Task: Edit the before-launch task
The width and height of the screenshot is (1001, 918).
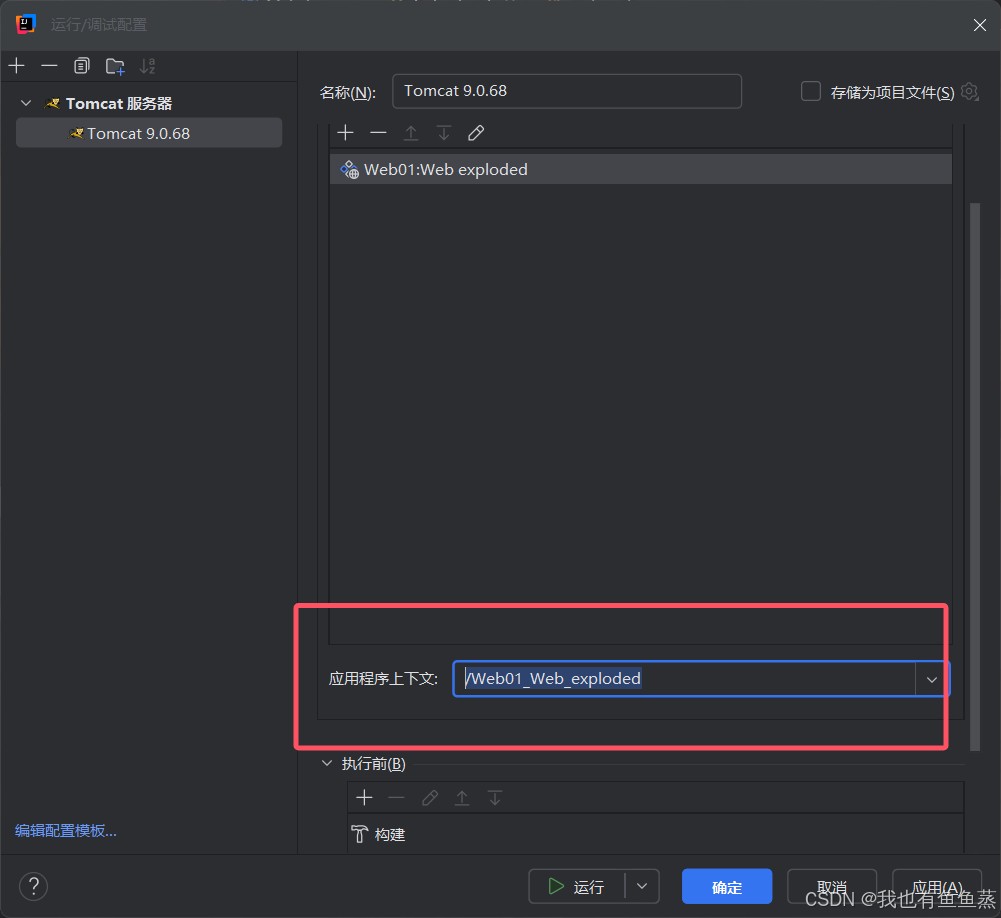Action: click(x=430, y=797)
